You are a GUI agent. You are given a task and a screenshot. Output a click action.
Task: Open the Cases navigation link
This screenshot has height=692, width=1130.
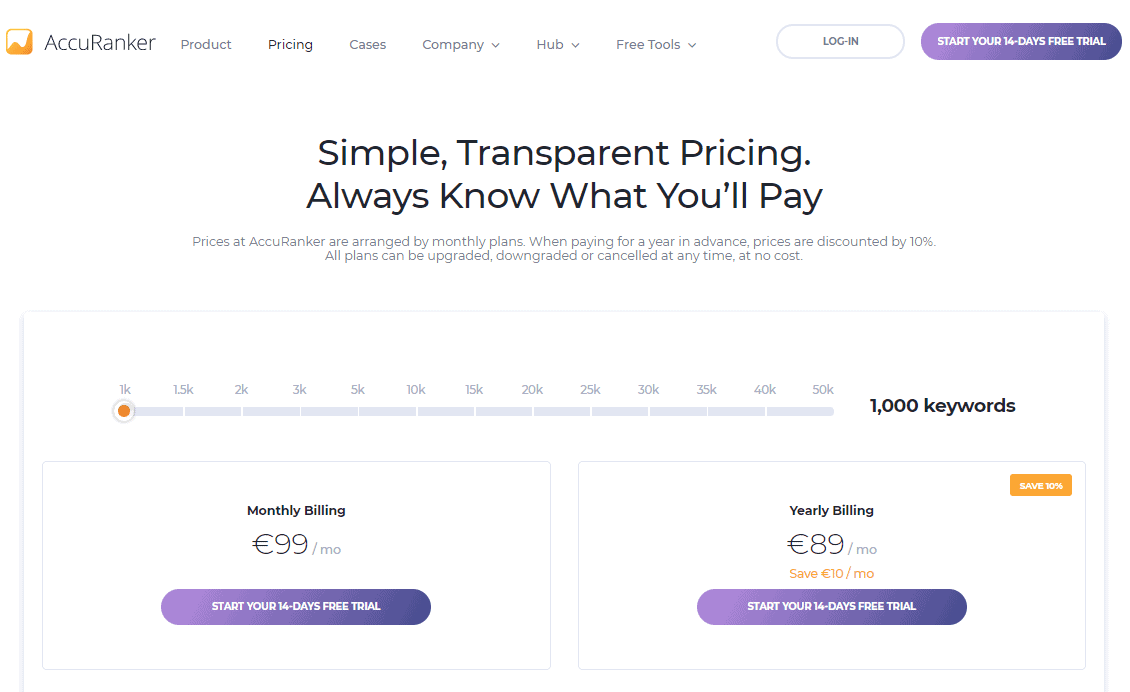click(x=368, y=45)
